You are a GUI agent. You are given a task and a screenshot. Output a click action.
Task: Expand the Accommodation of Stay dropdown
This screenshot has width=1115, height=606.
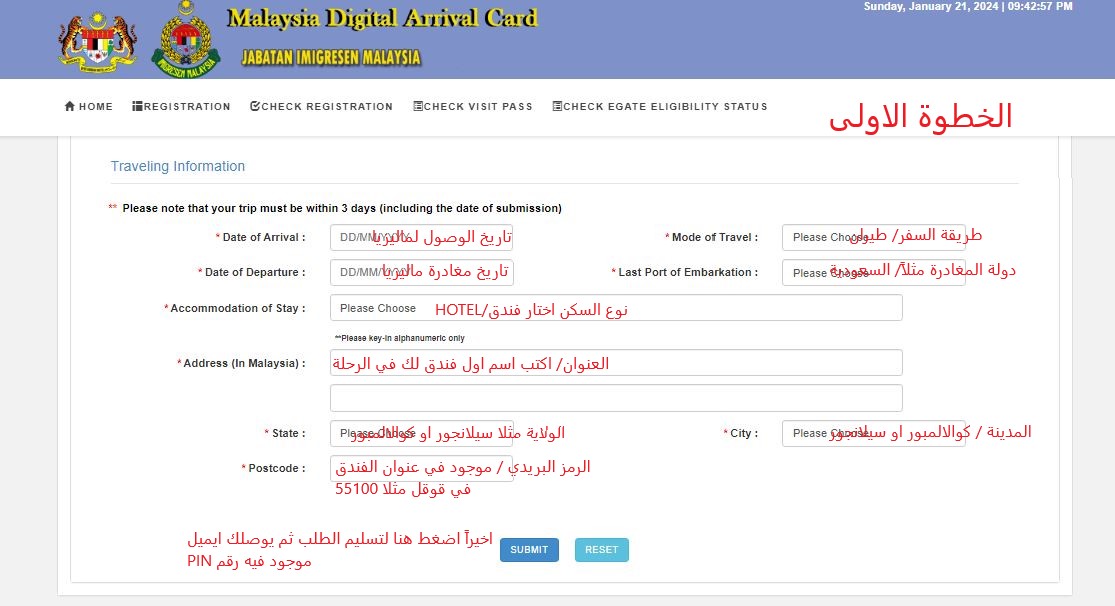tap(615, 308)
